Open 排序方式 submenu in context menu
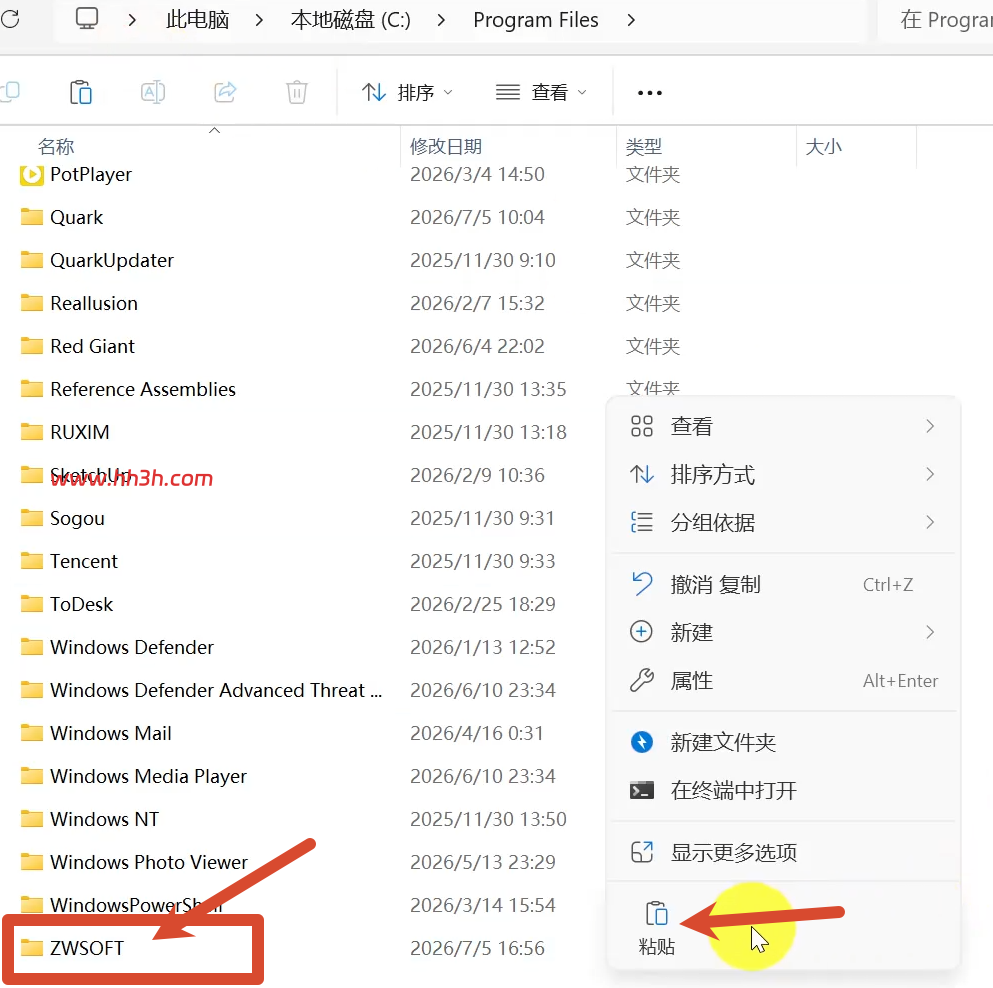The width and height of the screenshot is (993, 988). (783, 474)
